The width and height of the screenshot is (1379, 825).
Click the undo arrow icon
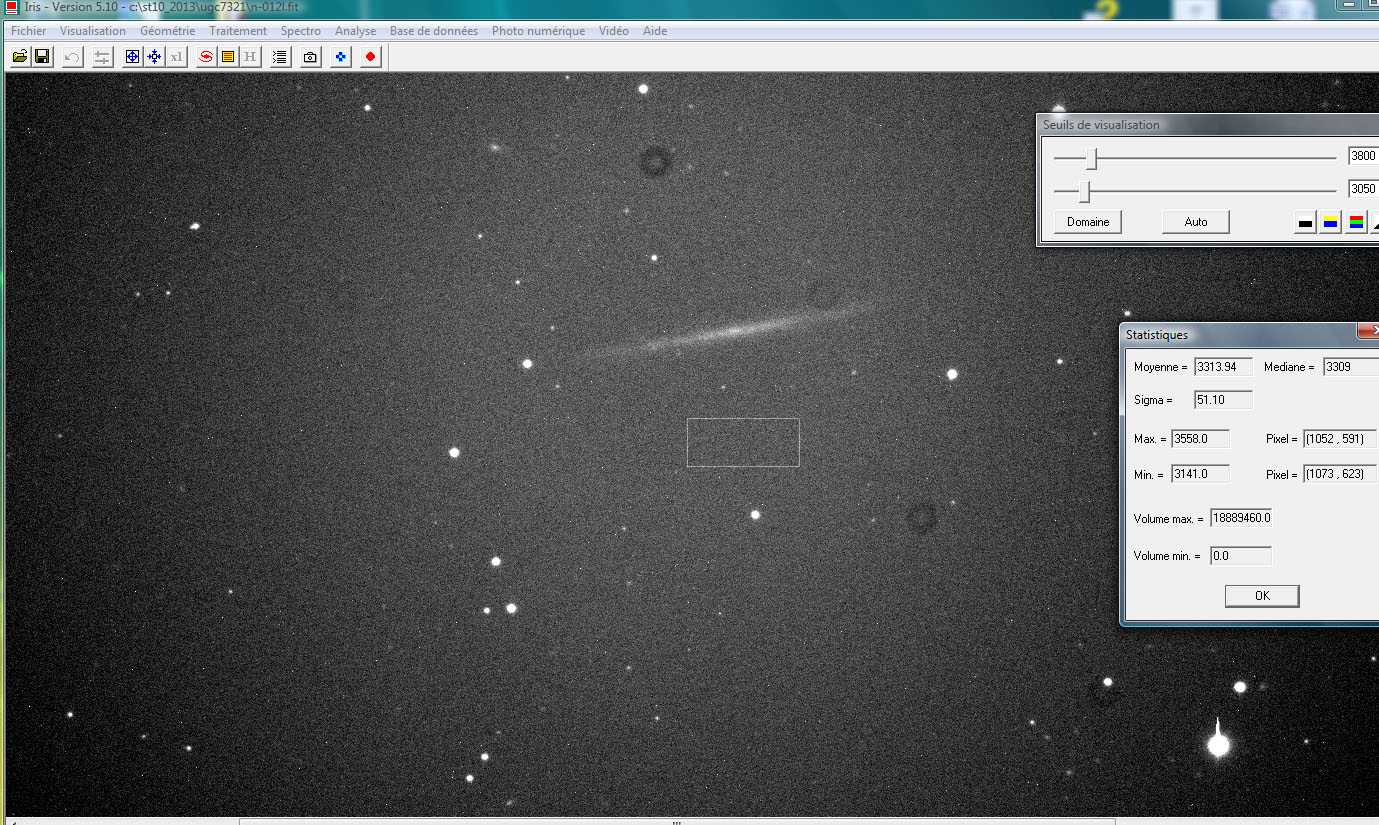72,57
